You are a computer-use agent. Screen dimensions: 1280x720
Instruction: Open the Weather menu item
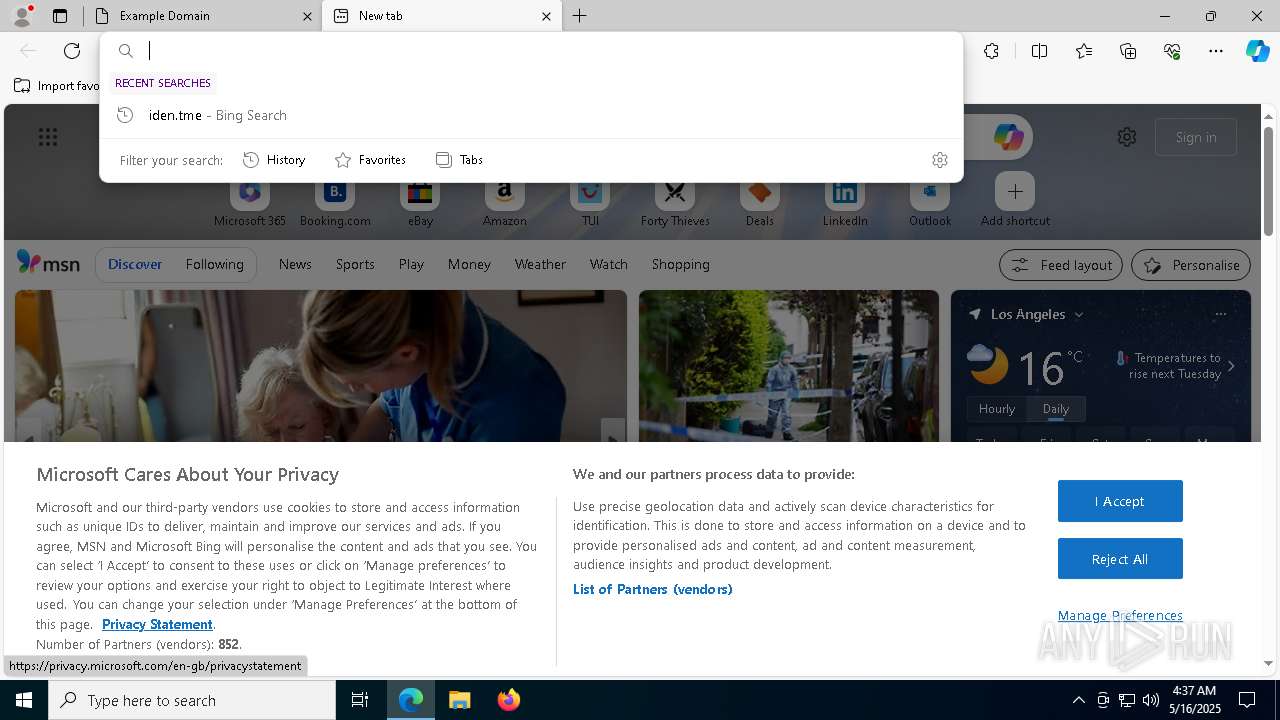[540, 264]
